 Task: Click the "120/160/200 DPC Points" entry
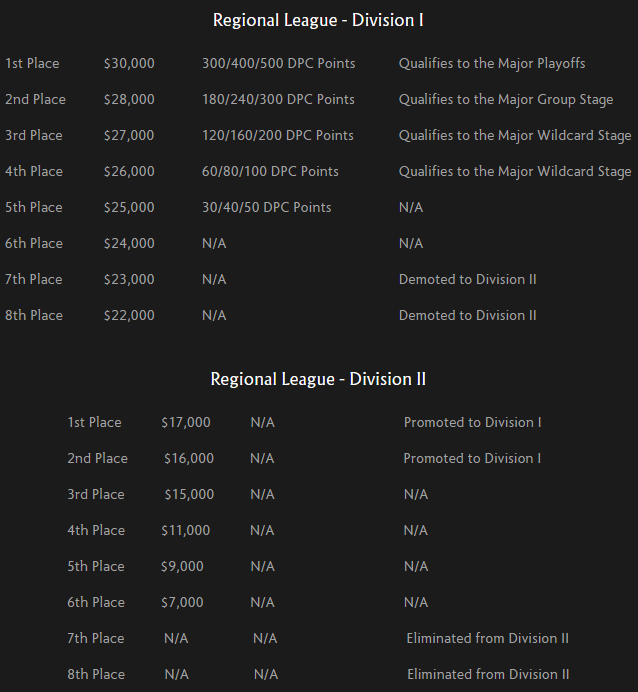(x=278, y=135)
